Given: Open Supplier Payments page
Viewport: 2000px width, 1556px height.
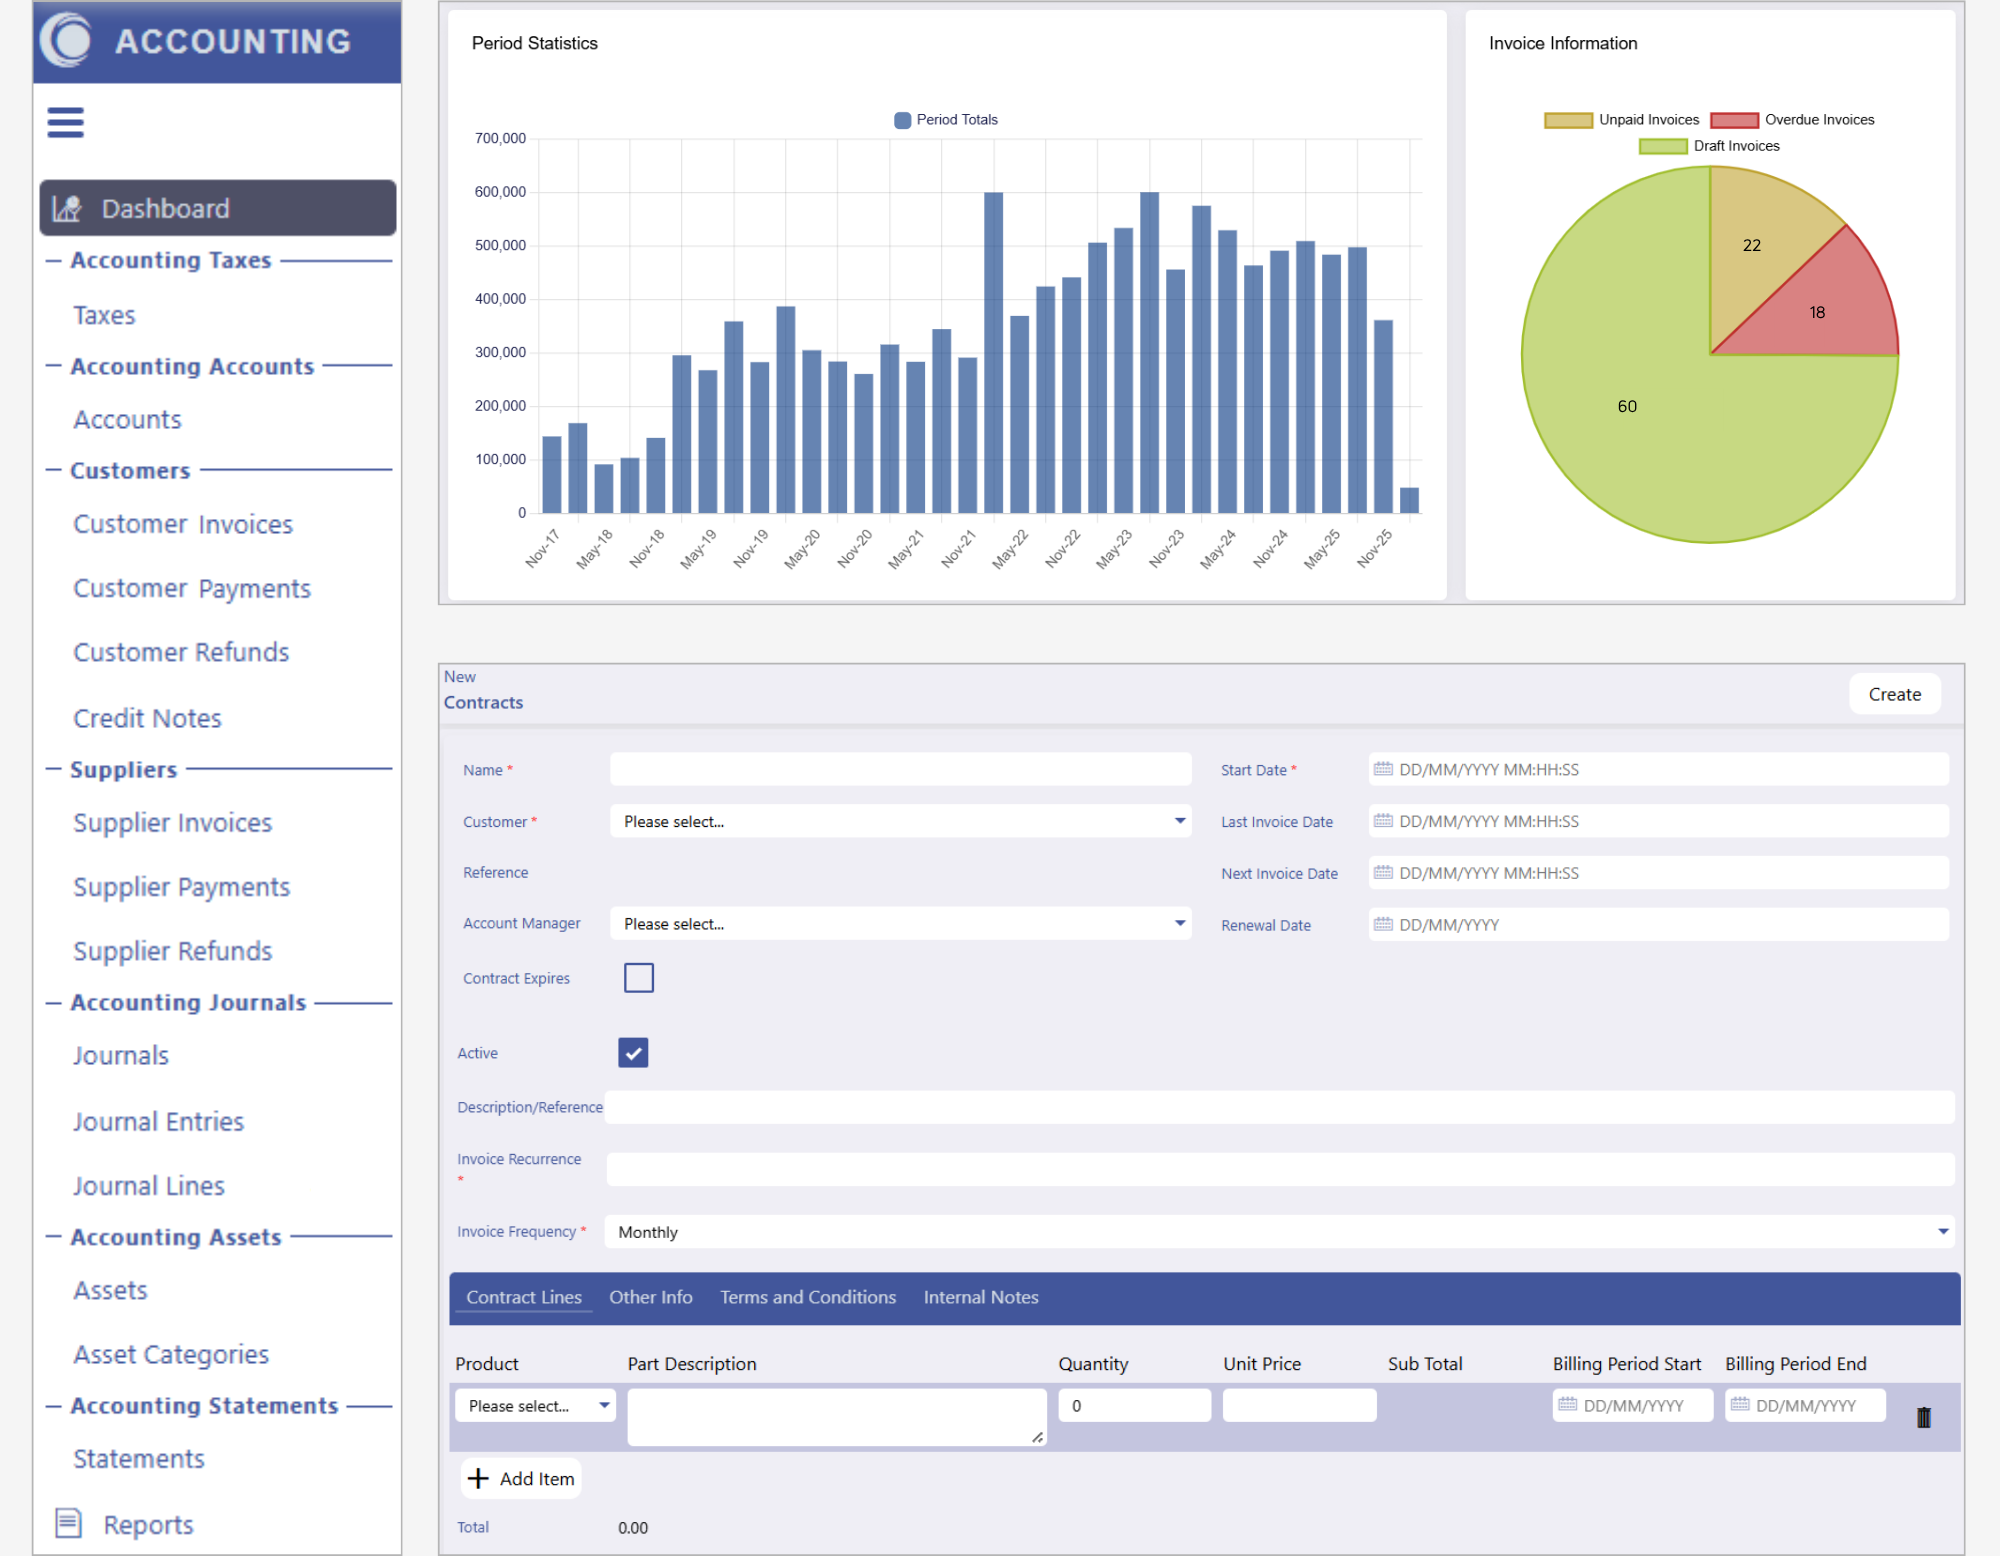Looking at the screenshot, I should [181, 887].
